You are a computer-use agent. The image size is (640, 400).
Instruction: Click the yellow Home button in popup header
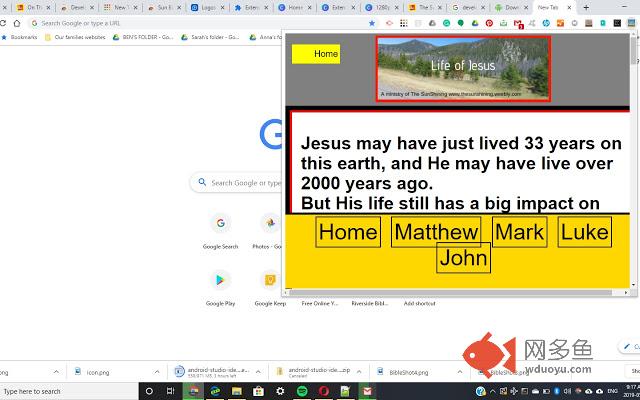[x=316, y=54]
